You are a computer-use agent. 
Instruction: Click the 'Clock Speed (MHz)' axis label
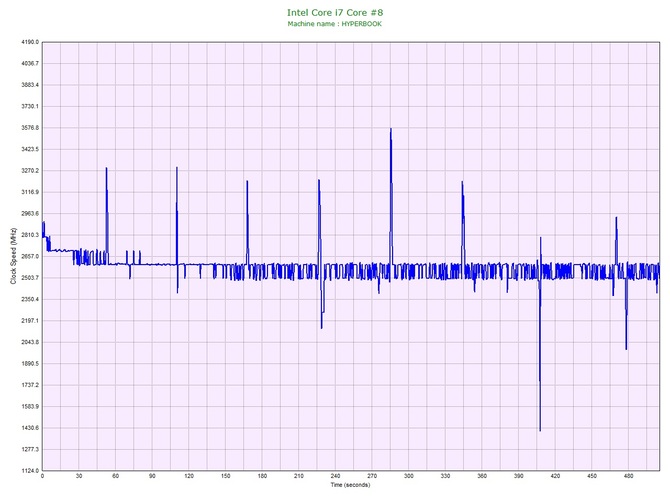click(14, 256)
